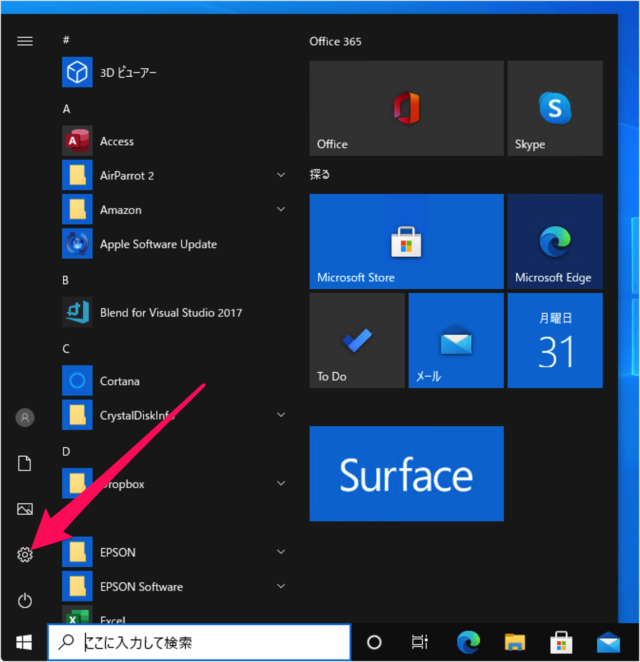The width and height of the screenshot is (640, 662).
Task: Click the user account avatar icon
Action: pyautogui.click(x=25, y=417)
